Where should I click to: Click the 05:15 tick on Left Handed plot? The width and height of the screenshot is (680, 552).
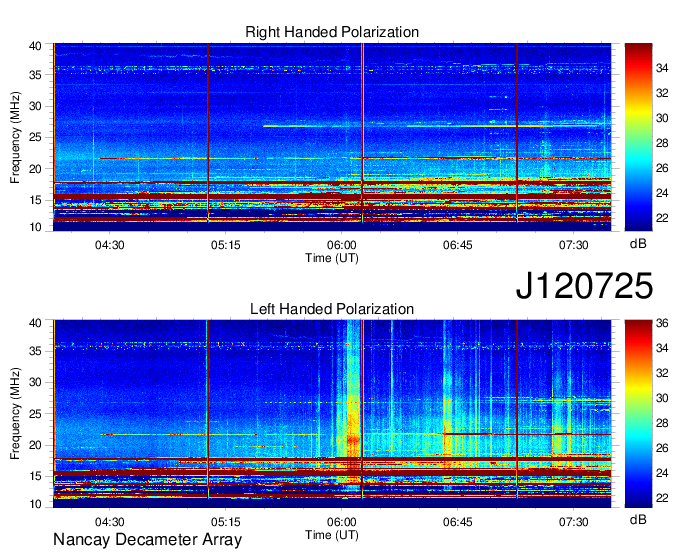(x=226, y=522)
